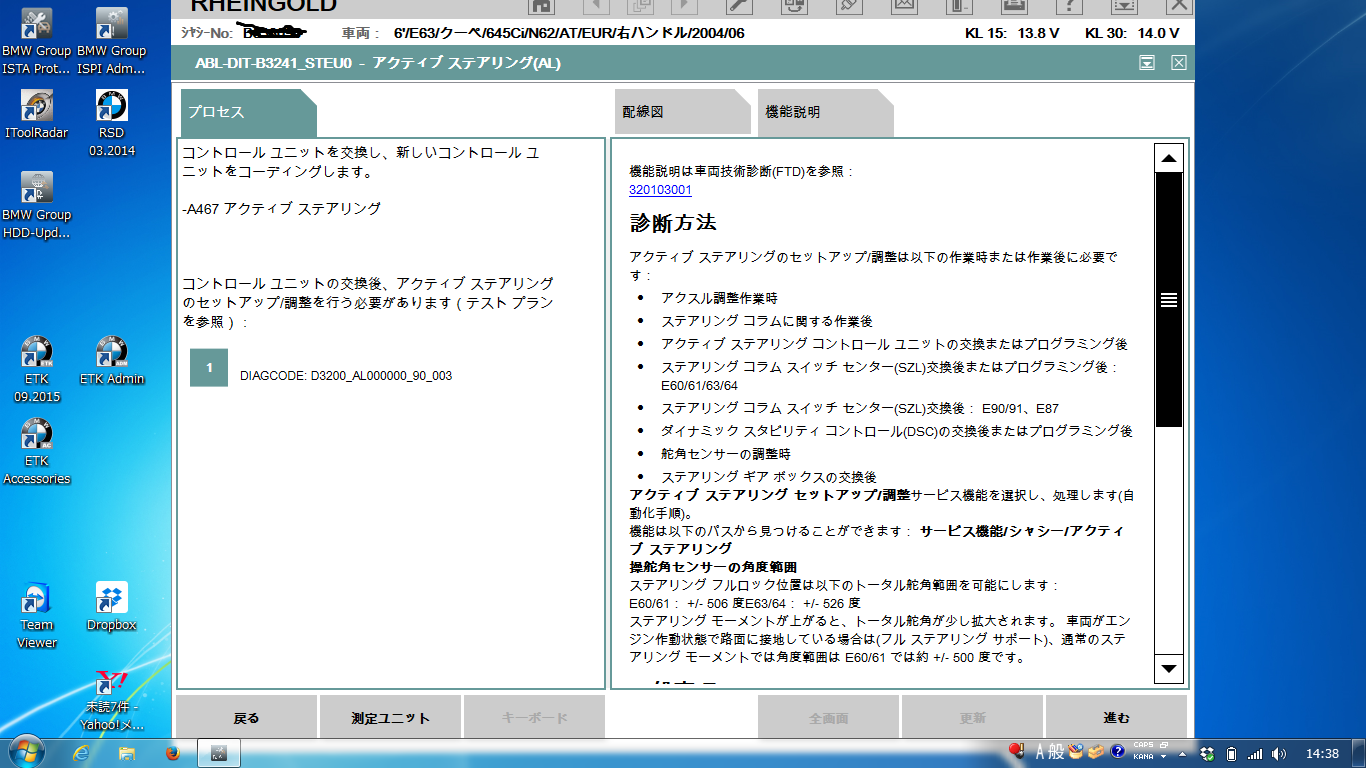Image resolution: width=1366 pixels, height=768 pixels.
Task: Open the BMW Group ISPI Adm desktop shortcut
Action: coord(111,41)
